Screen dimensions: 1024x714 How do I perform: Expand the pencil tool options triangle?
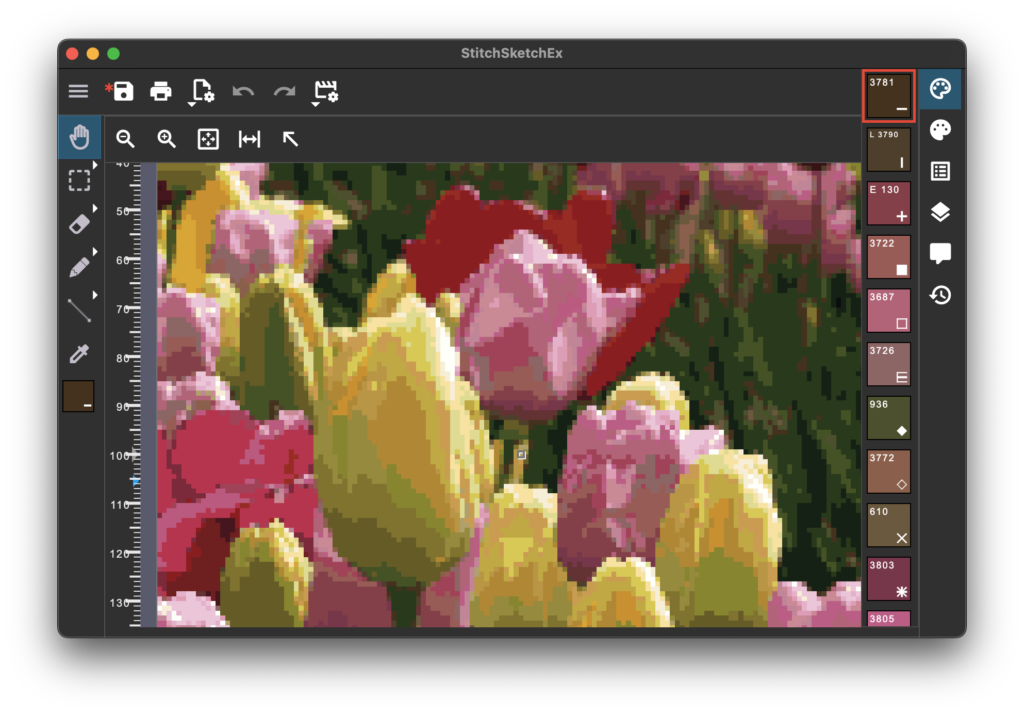[96, 252]
